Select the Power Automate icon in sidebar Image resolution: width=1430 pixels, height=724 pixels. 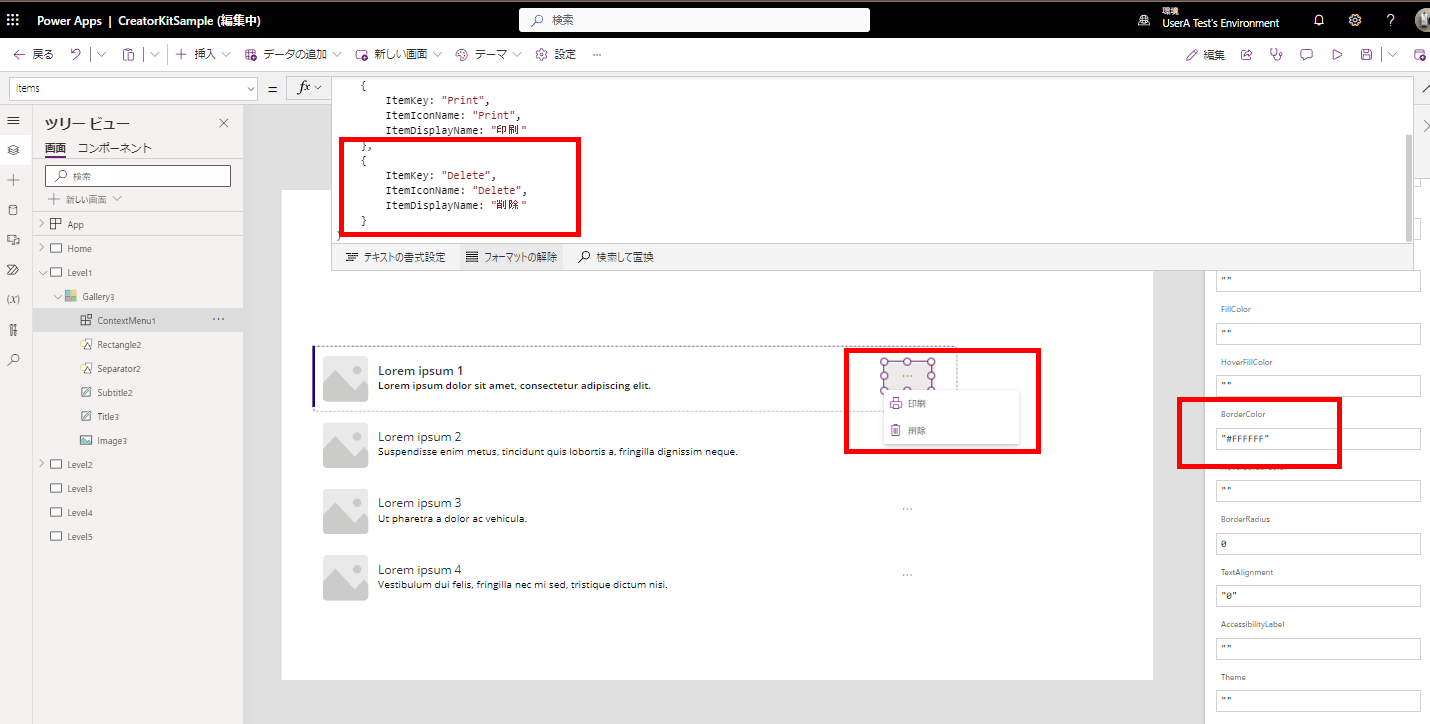click(14, 270)
